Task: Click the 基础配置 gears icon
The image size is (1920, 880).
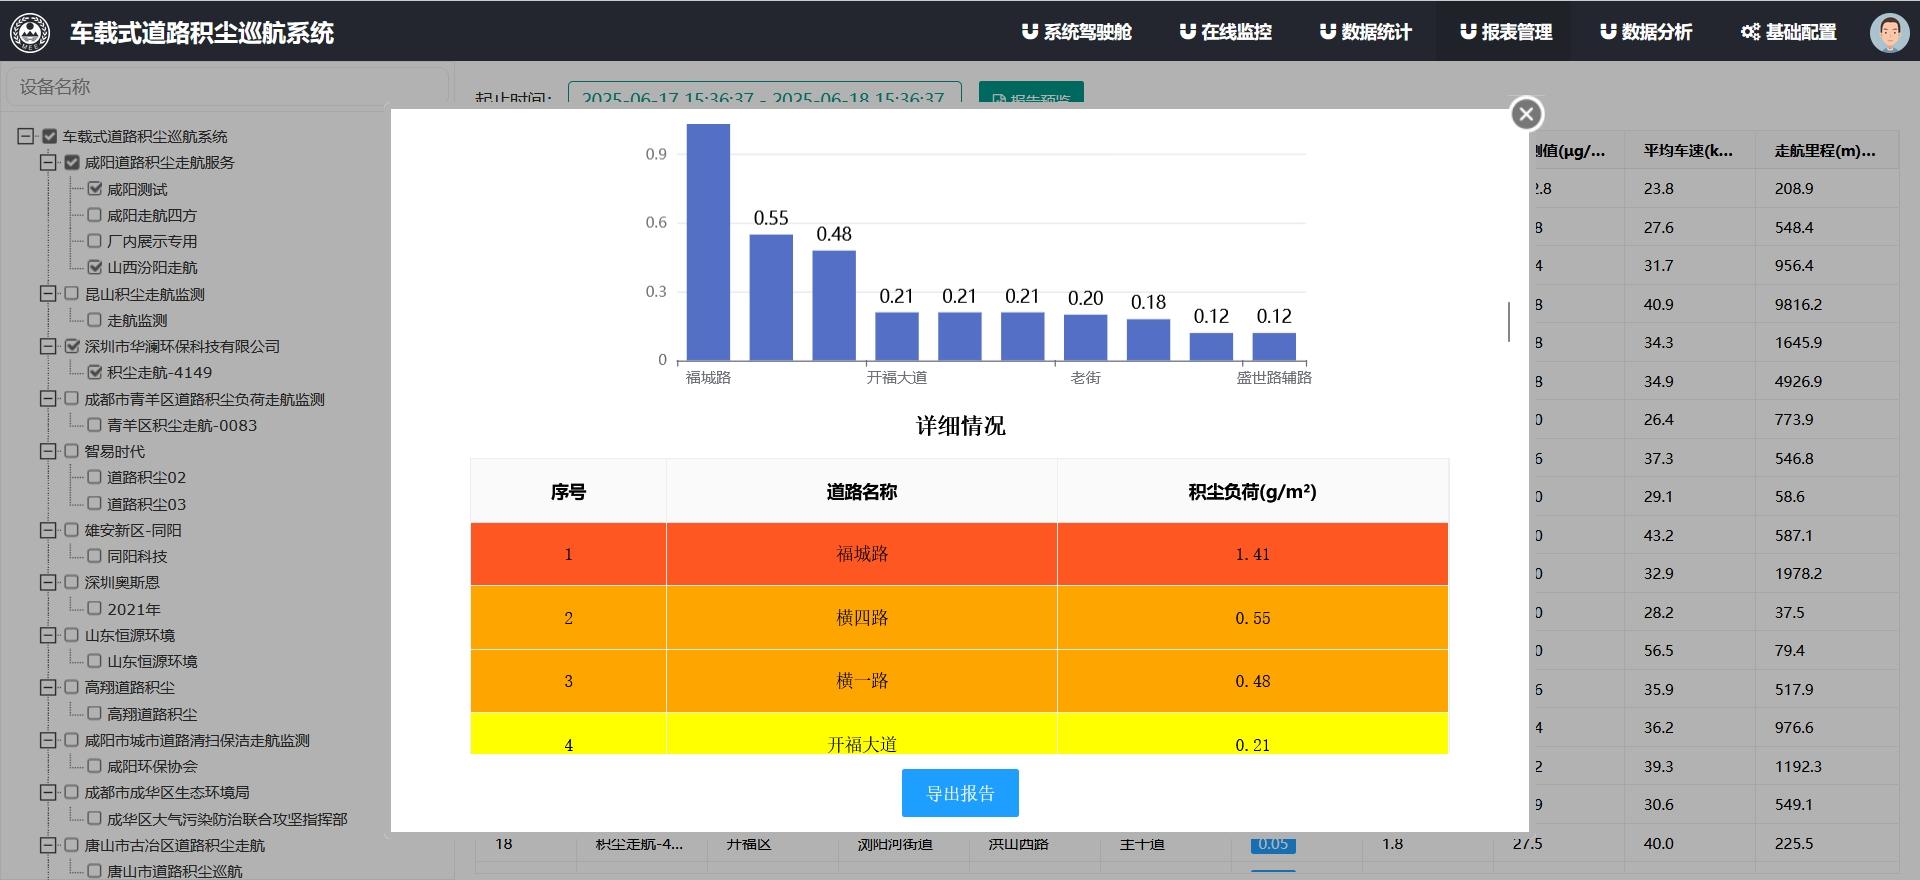Action: [x=1749, y=32]
